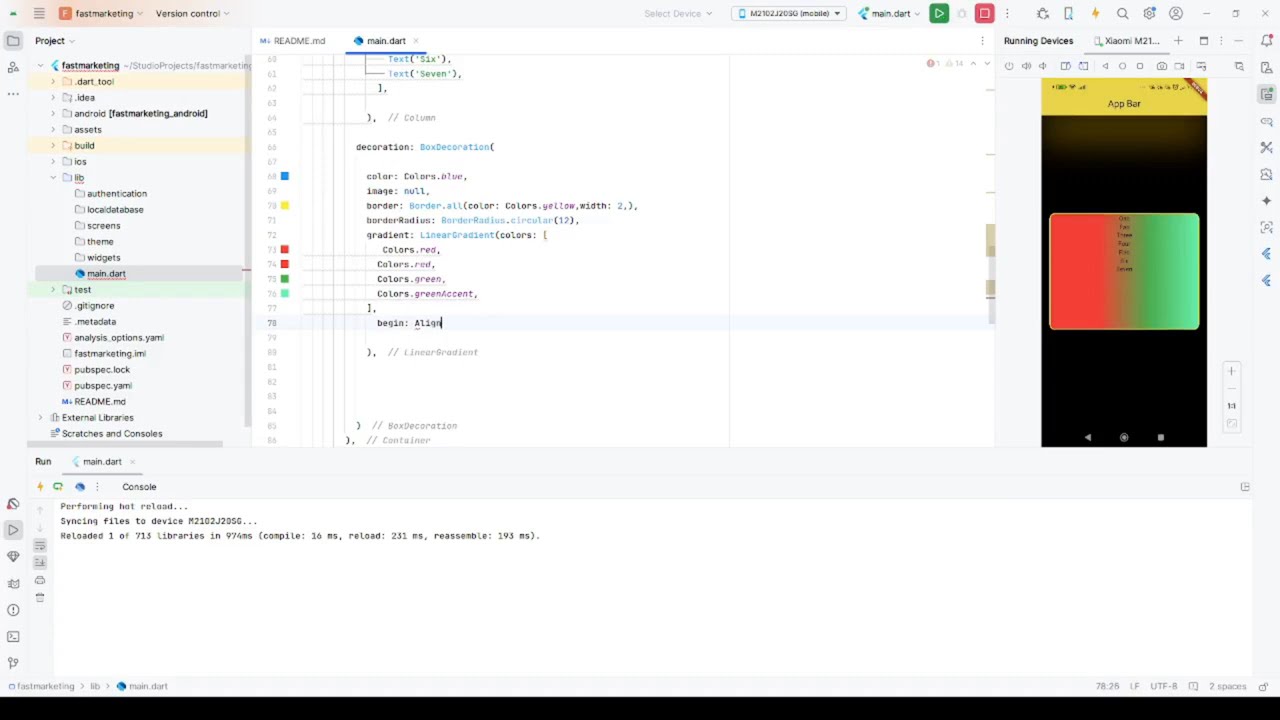Open Search Everywhere magnifier
The width and height of the screenshot is (1280, 720).
point(1122,13)
